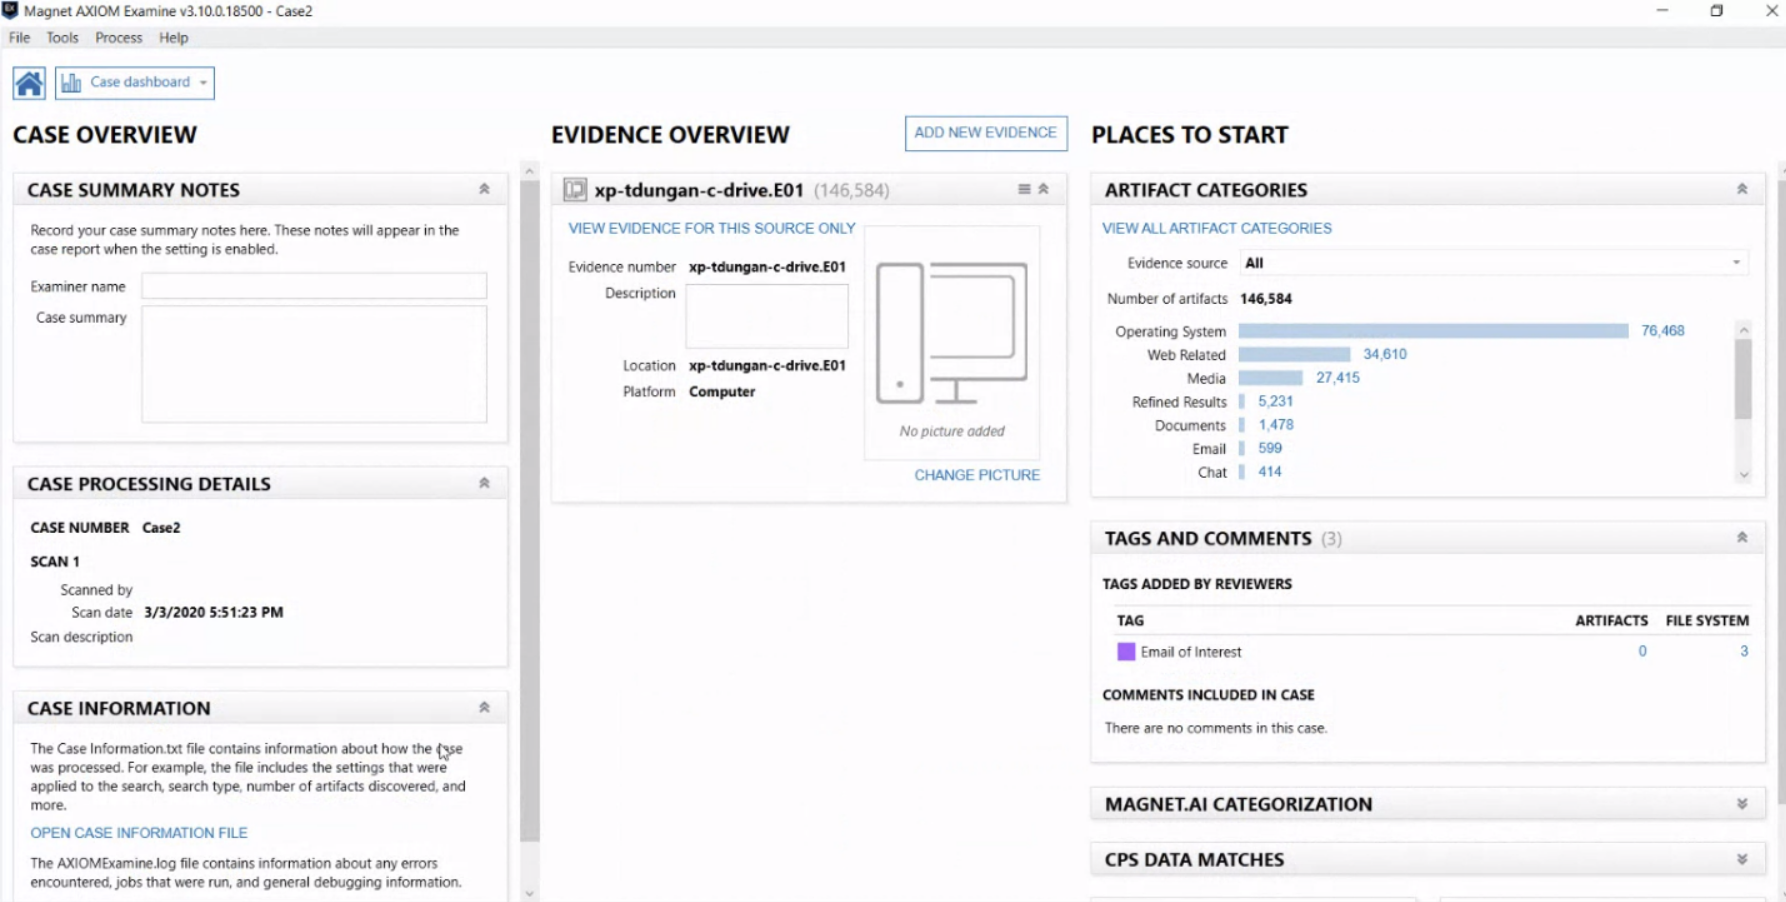Click artifact categories list scroll down arrow
1786x902 pixels.
(x=1744, y=475)
